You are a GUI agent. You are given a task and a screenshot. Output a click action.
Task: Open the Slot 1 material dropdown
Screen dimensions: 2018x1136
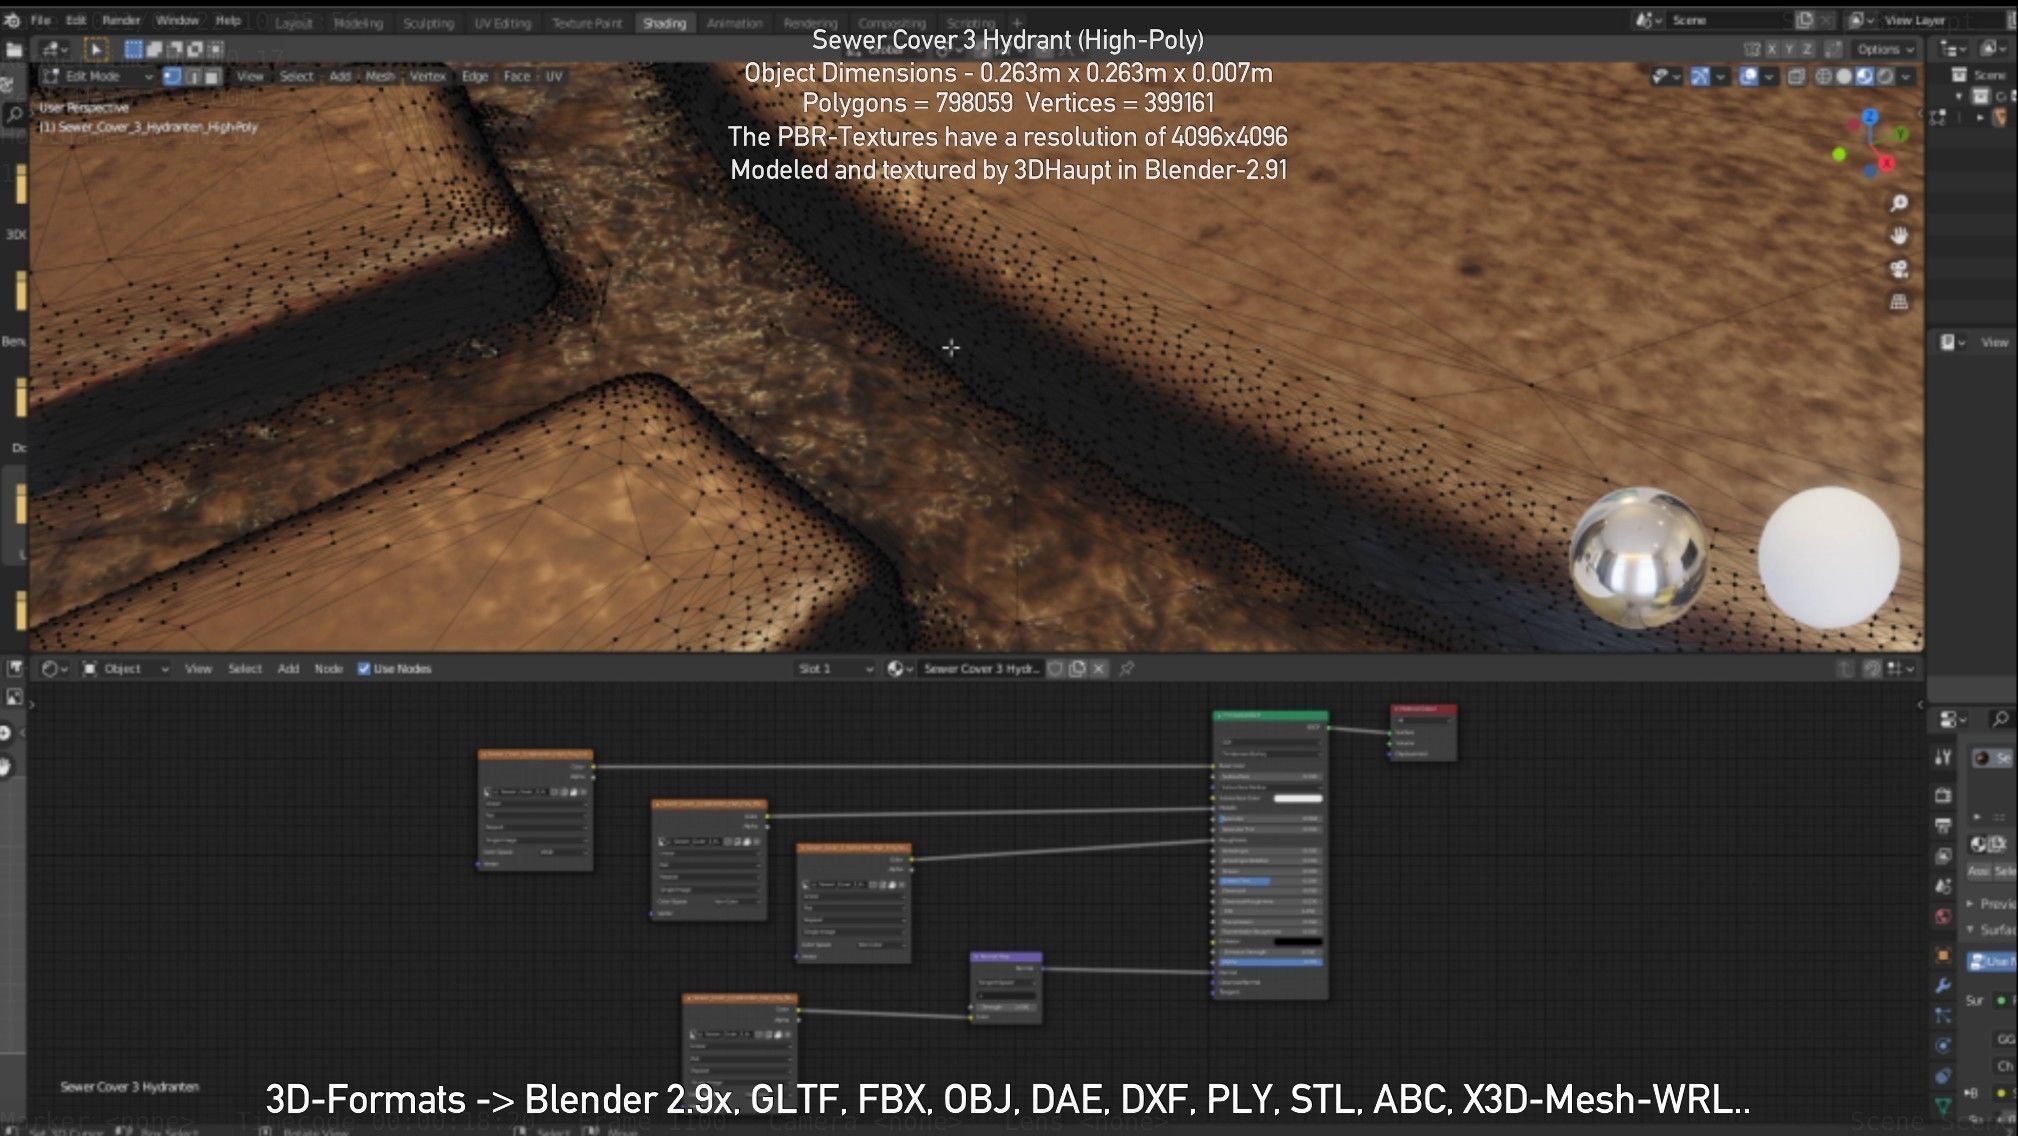835,669
